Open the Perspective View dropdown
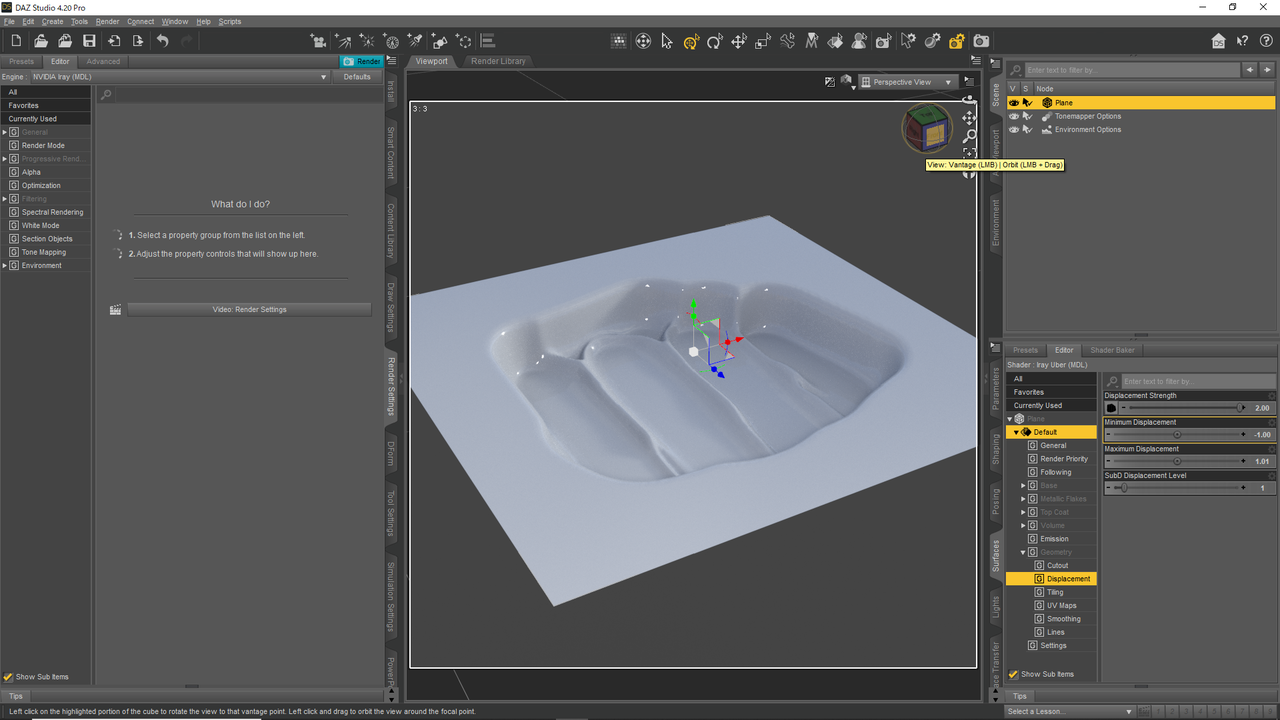Viewport: 1280px width, 720px height. point(907,81)
